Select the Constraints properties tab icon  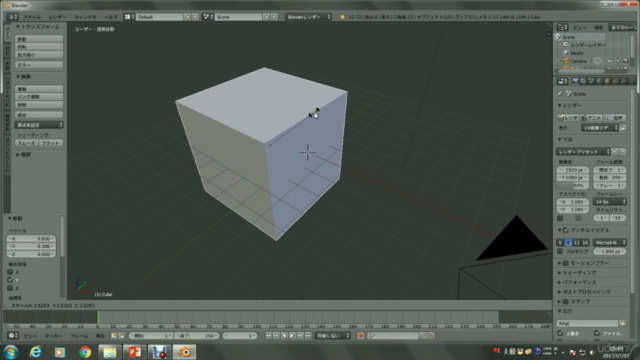click(615, 81)
